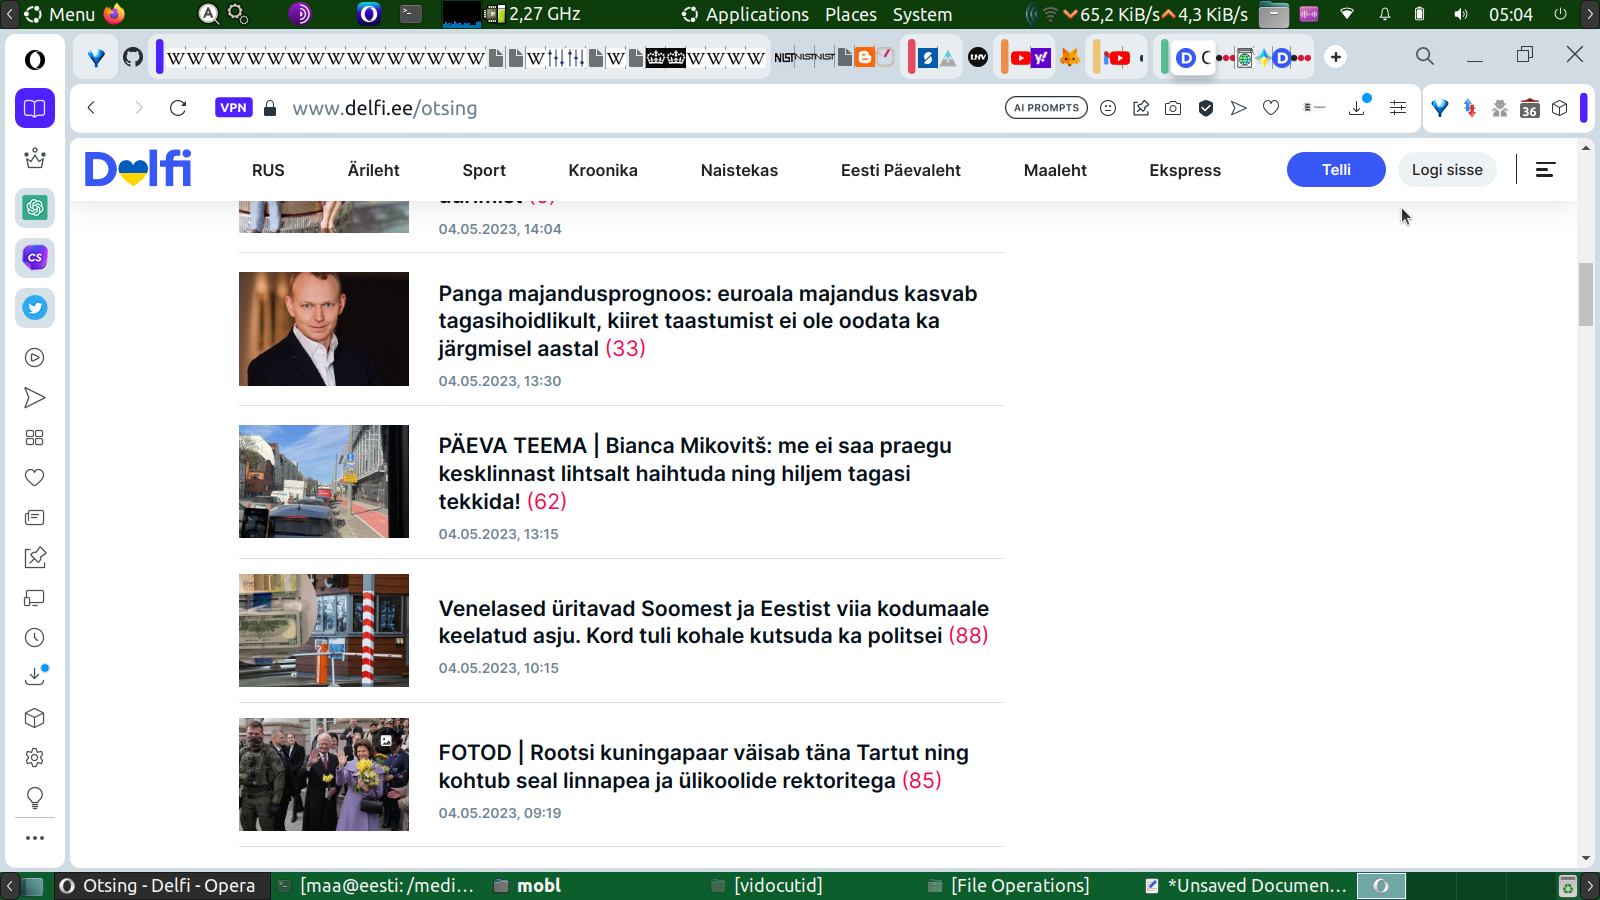This screenshot has width=1600, height=900.
Task: Switch to the maa@eesti terminal taskbar window
Action: coord(376,886)
